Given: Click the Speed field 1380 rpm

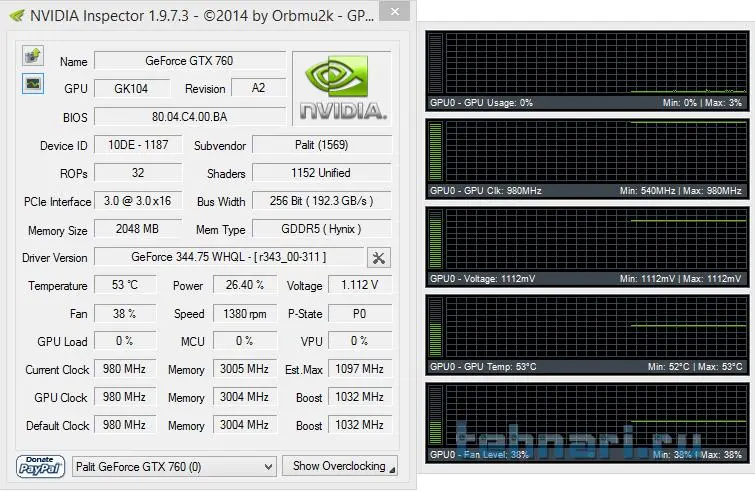Looking at the screenshot, I should click(245, 313).
